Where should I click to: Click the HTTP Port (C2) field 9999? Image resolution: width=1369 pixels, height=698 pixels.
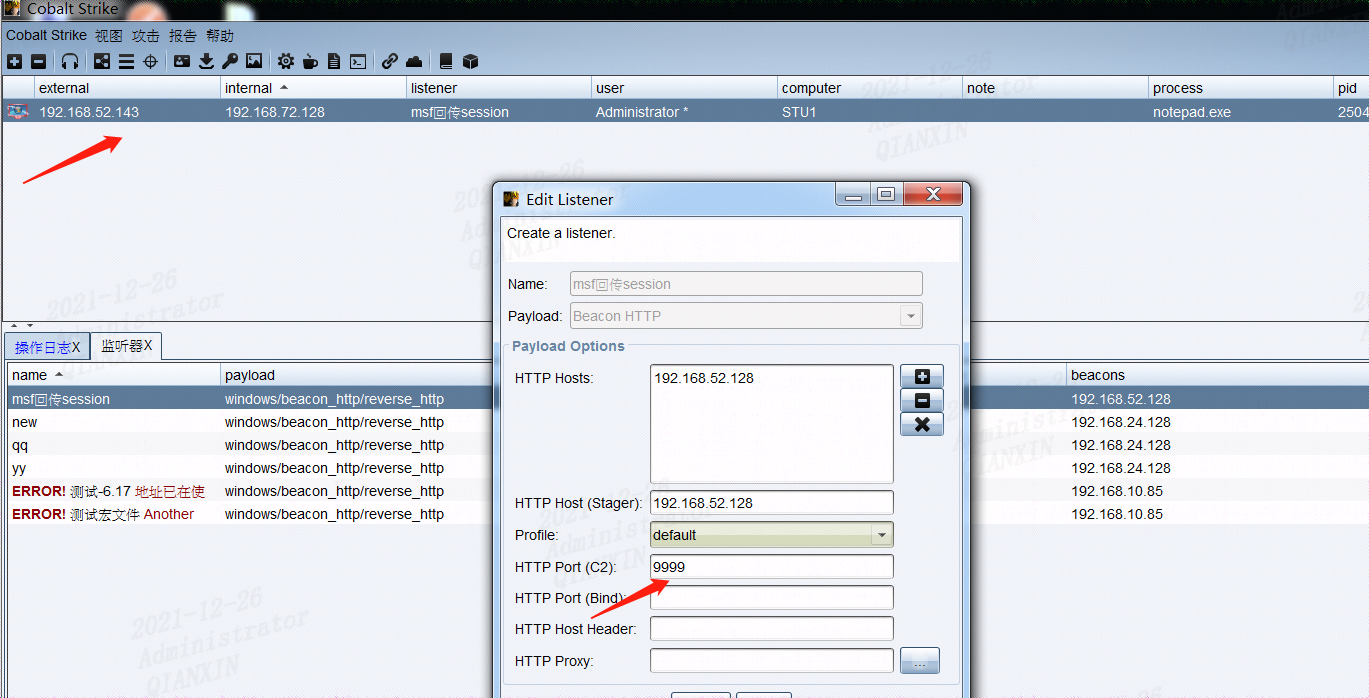771,567
